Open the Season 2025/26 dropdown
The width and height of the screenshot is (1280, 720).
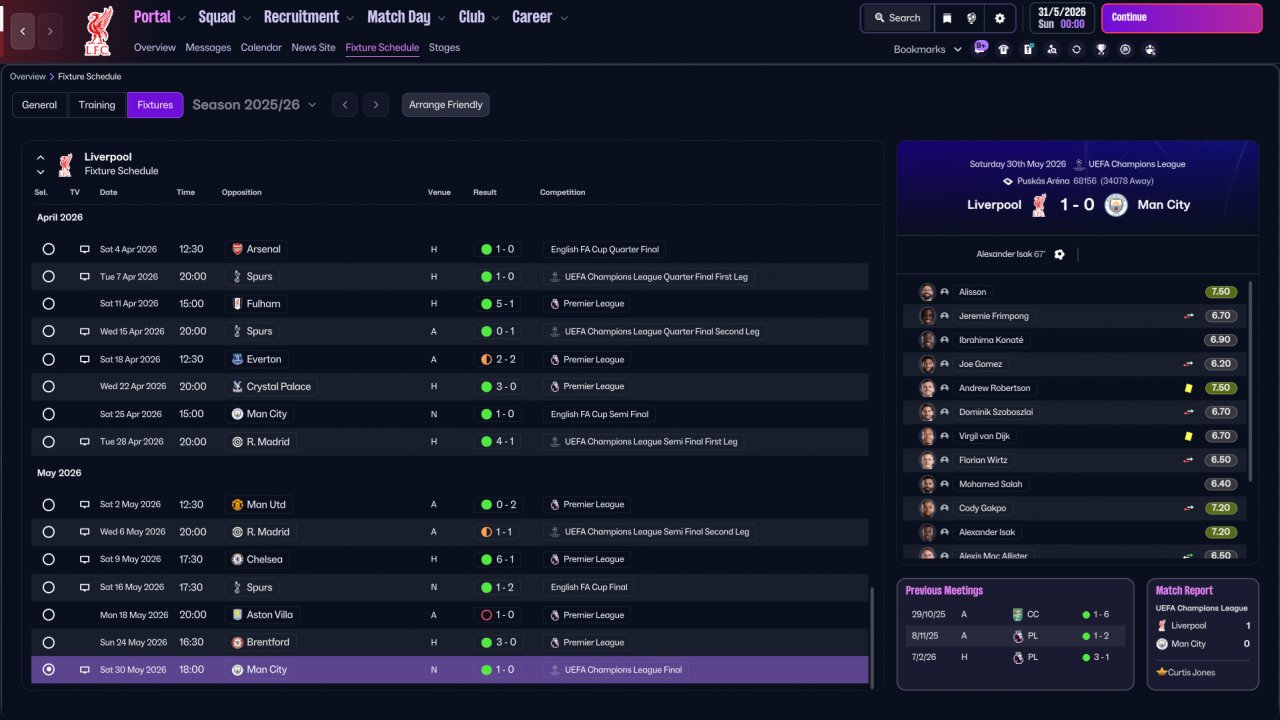click(254, 104)
